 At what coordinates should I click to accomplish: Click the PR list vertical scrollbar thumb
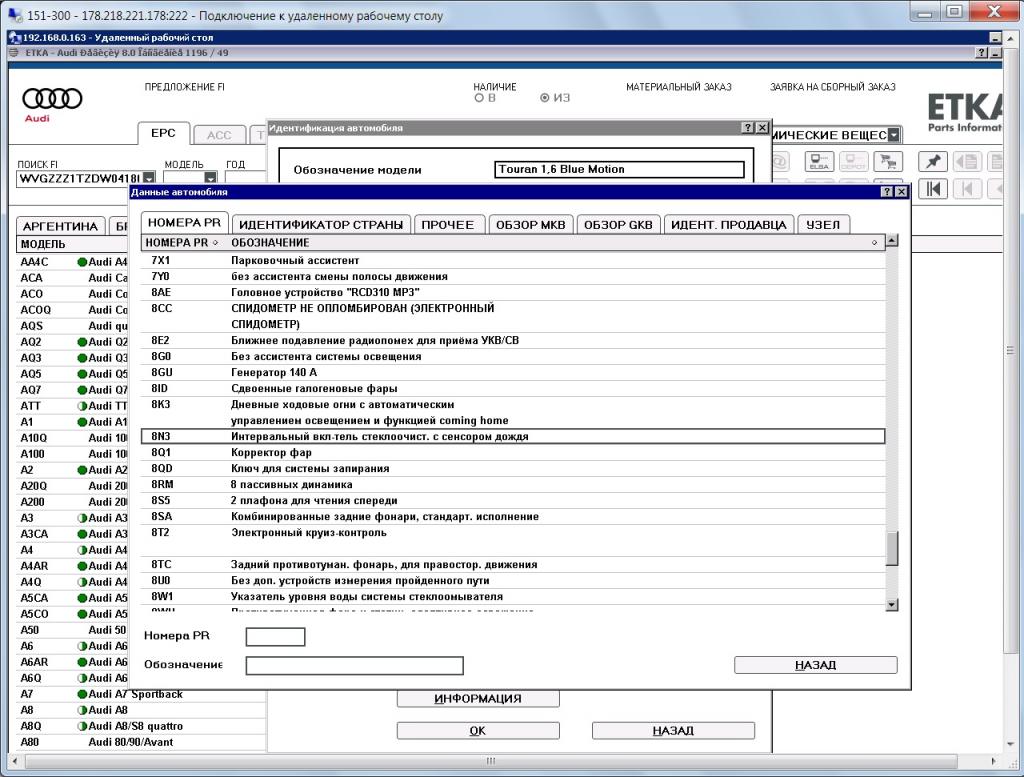click(892, 548)
